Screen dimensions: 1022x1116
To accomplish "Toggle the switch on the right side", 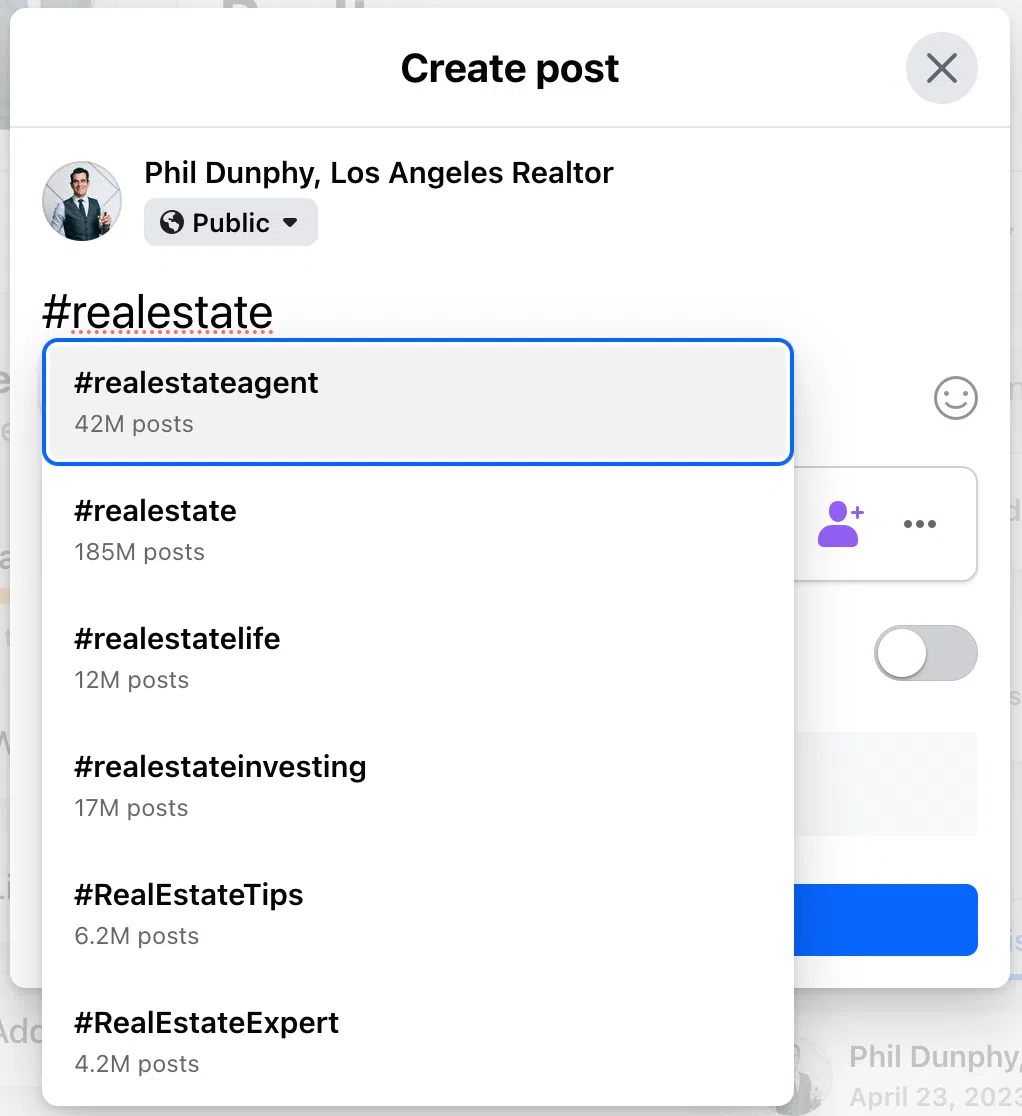I will [925, 652].
